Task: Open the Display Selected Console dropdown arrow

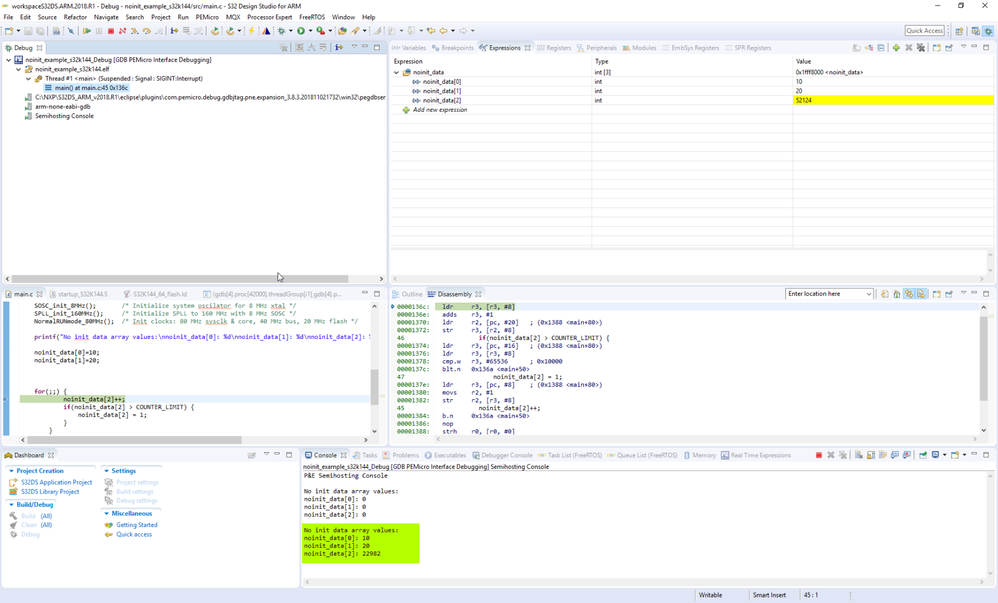Action: (945, 455)
